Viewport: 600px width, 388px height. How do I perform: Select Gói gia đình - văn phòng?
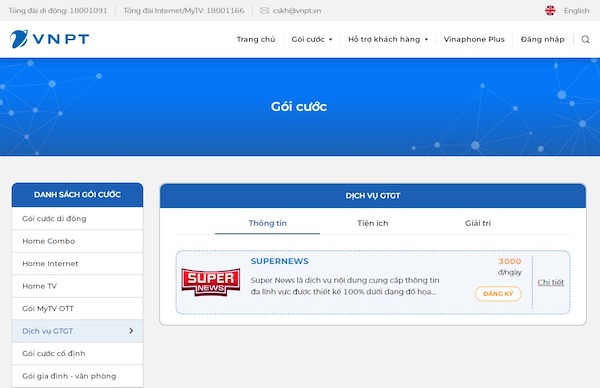(77, 376)
